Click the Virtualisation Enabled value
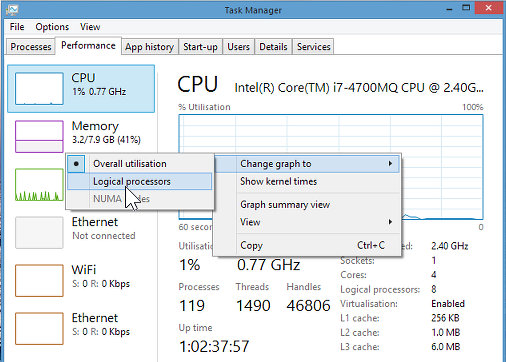Image resolution: width=506 pixels, height=362 pixels. click(448, 304)
